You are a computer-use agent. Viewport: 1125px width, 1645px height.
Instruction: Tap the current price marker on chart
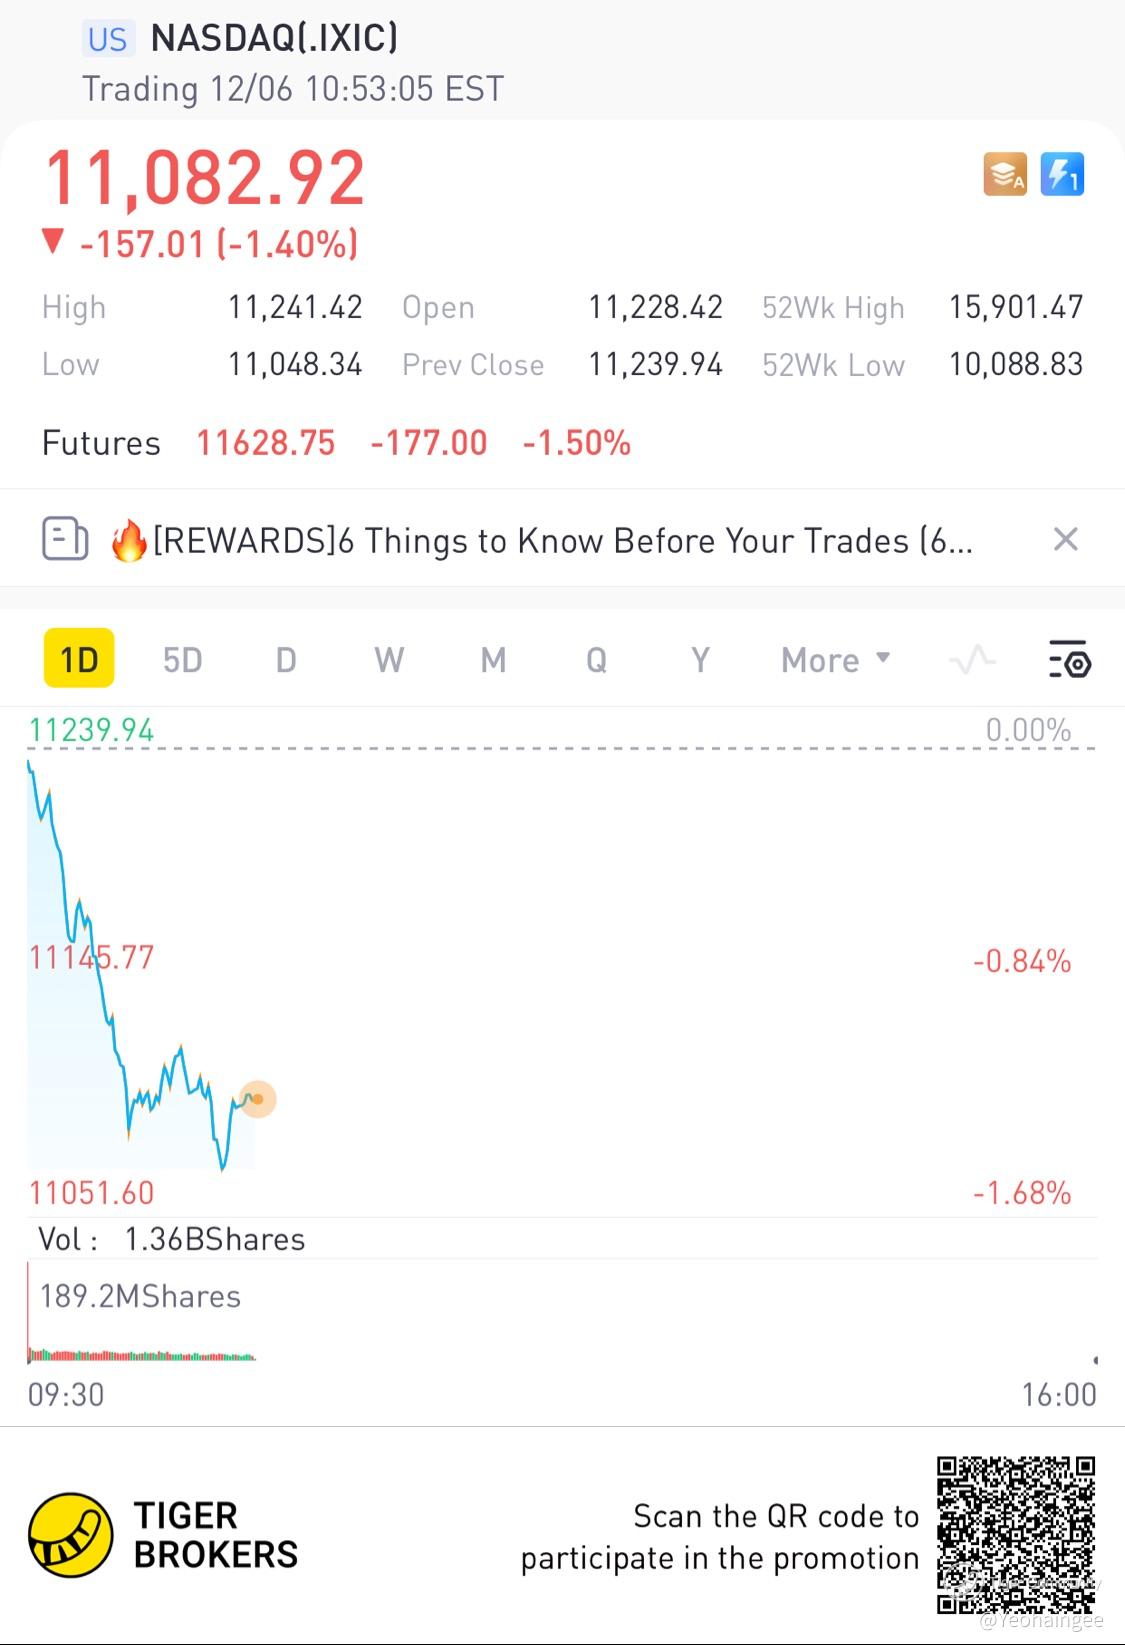click(258, 1099)
